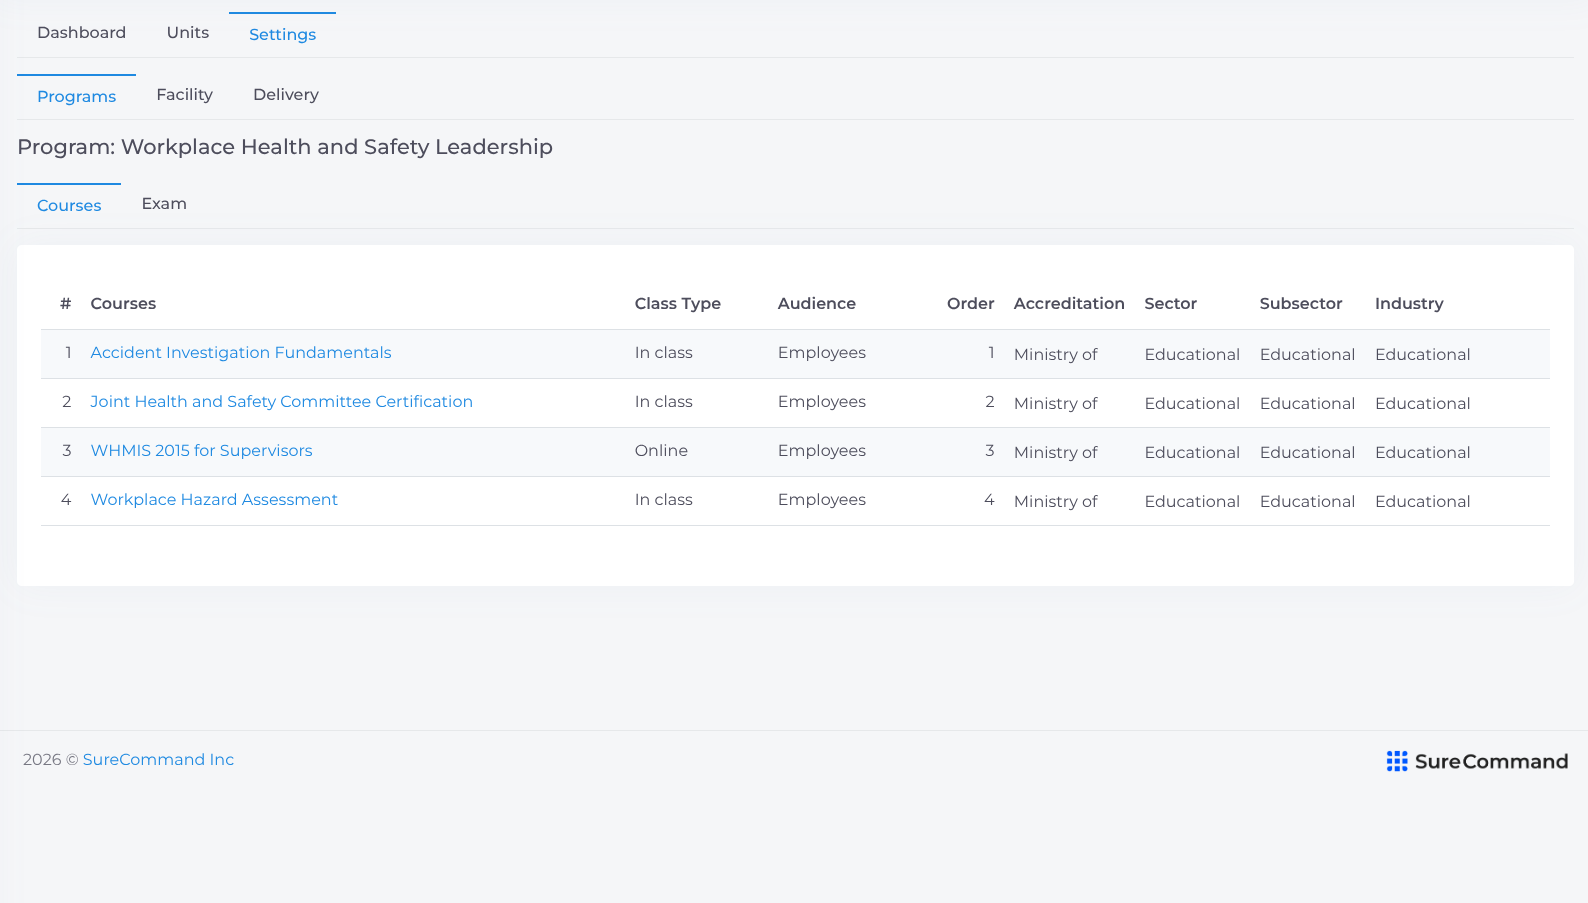
Task: Click Employees in Workplace Hazard Assessment row
Action: pos(821,500)
